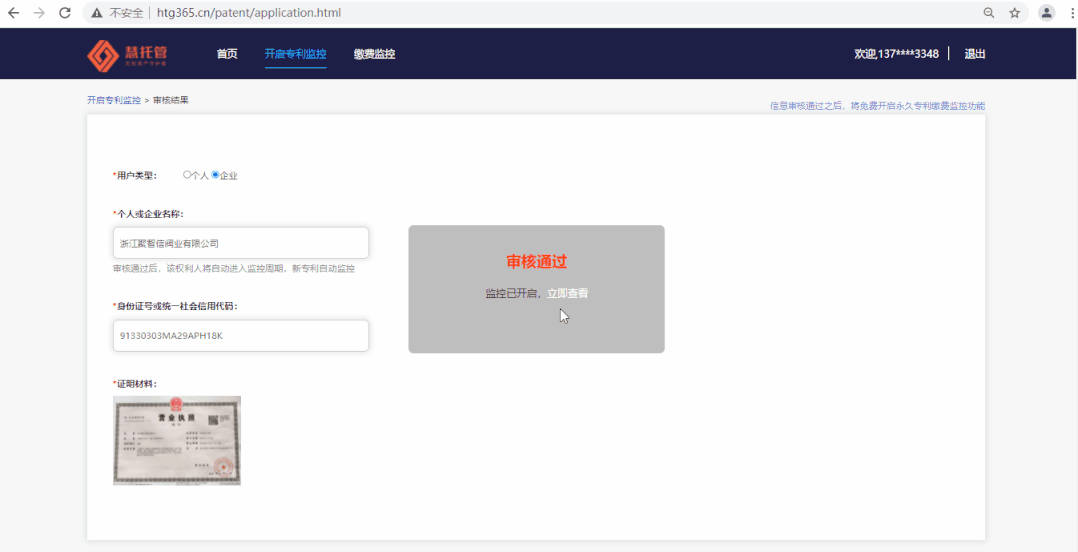Reload the page with refresh icon

[x=65, y=13]
